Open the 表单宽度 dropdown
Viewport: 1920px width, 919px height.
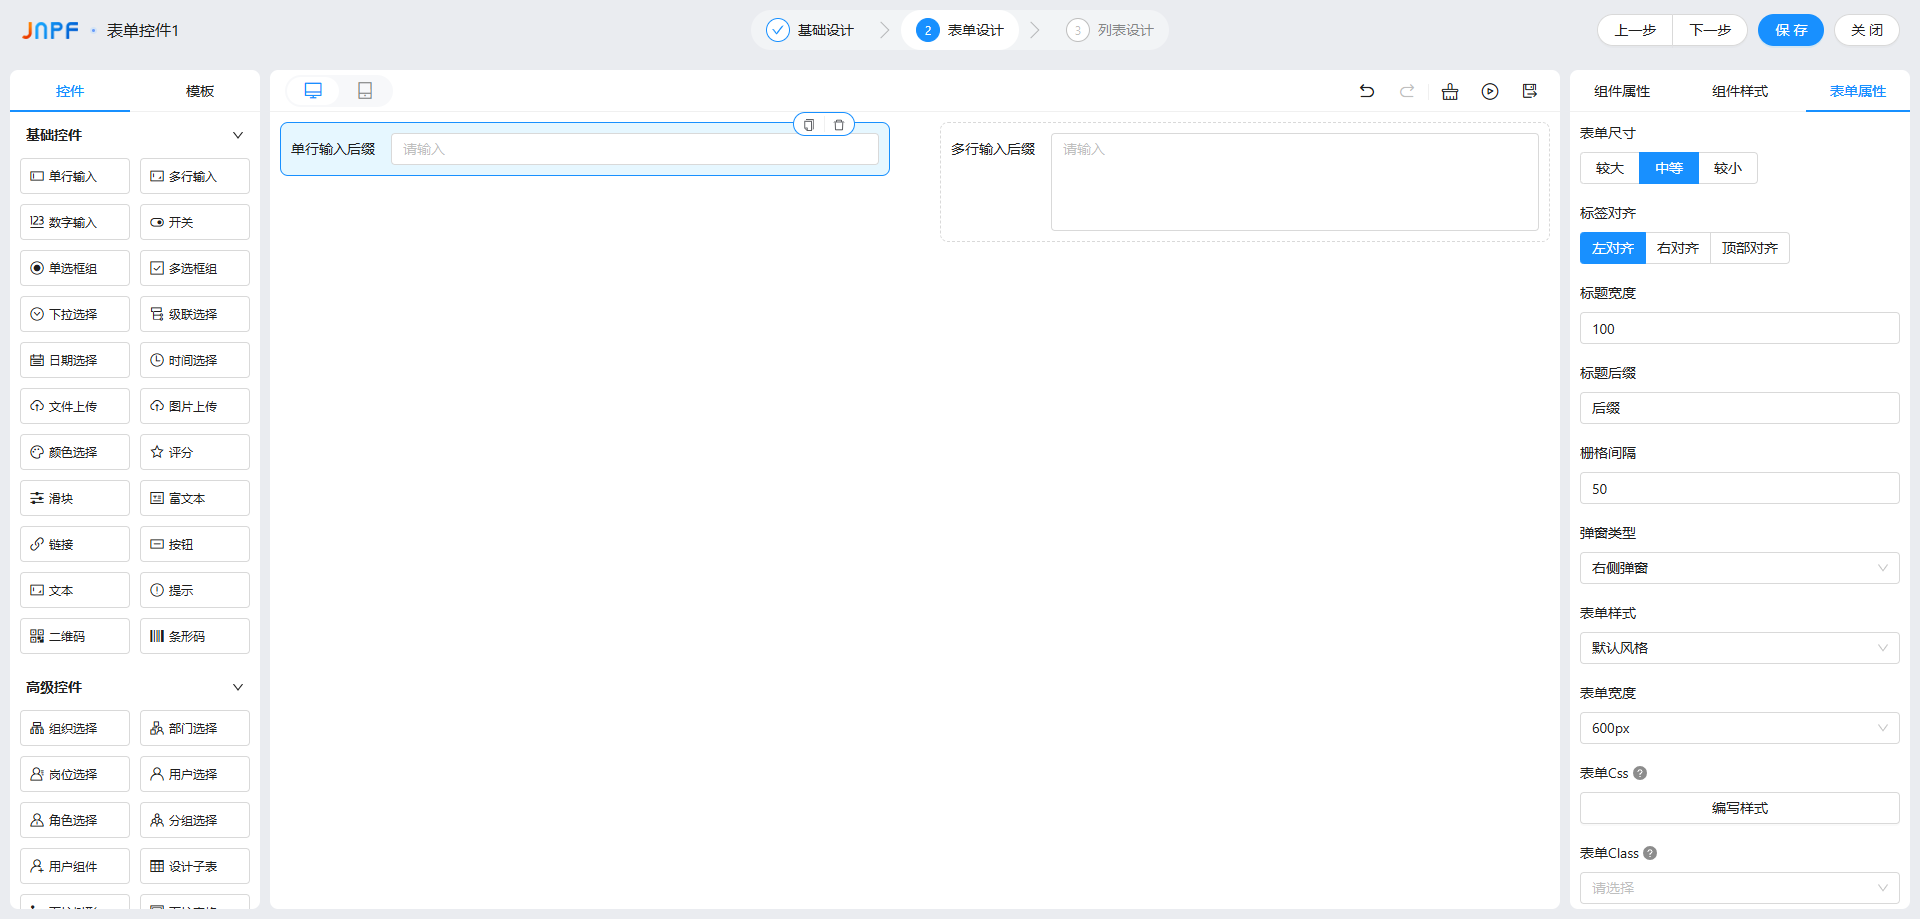pyautogui.click(x=1740, y=728)
